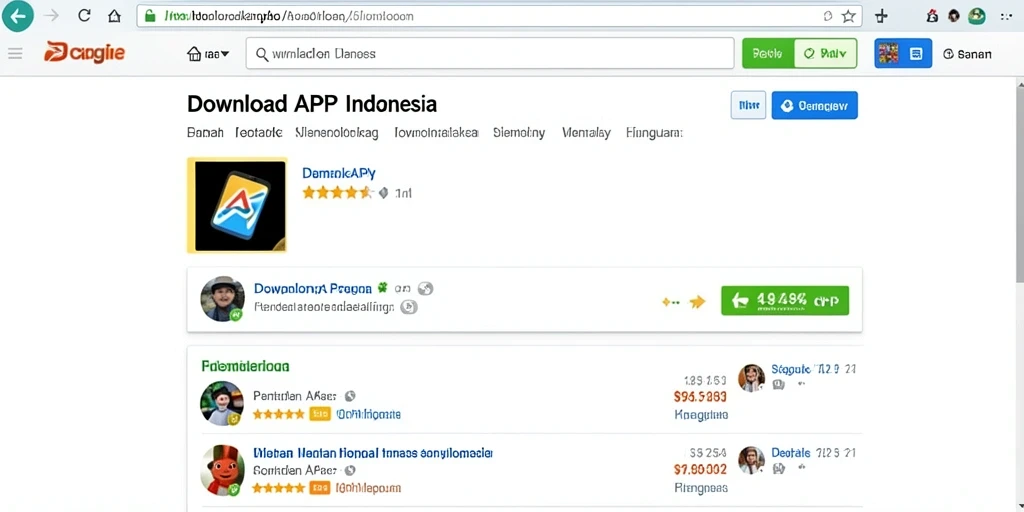The width and height of the screenshot is (1024, 512).
Task: Select the fourth tab under the title
Action: (x=436, y=133)
